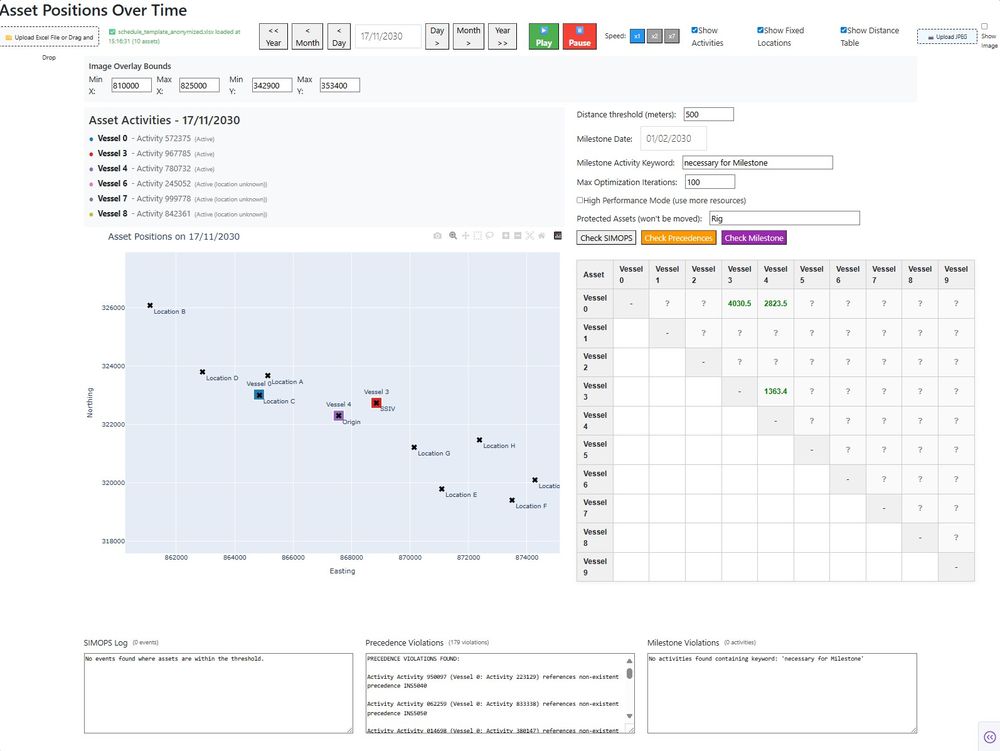
Task: Step forward one day
Action: [x=437, y=36]
